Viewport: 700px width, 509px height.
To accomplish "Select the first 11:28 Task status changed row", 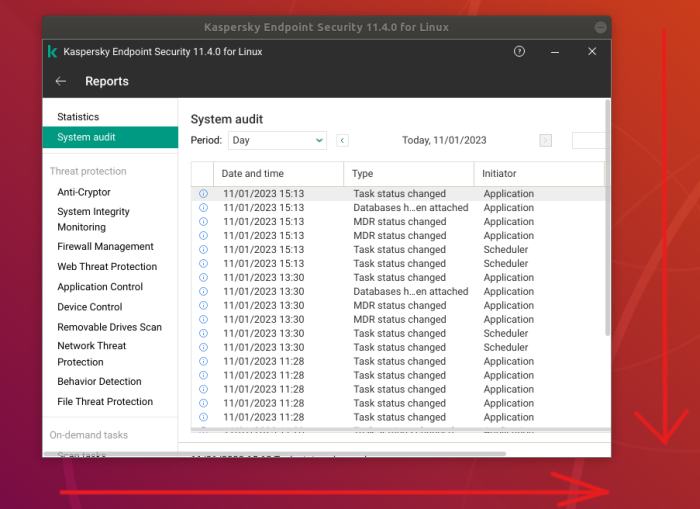I will pyautogui.click(x=398, y=361).
